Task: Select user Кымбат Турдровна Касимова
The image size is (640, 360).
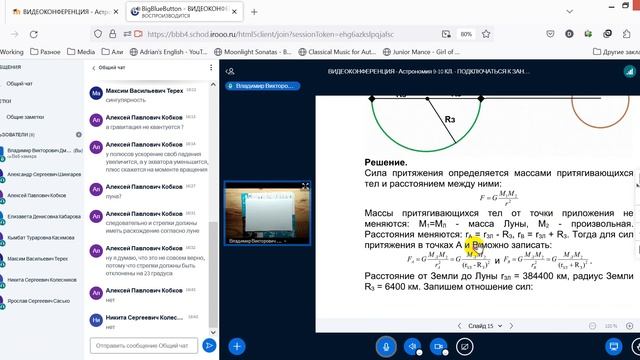Action: [x=42, y=238]
